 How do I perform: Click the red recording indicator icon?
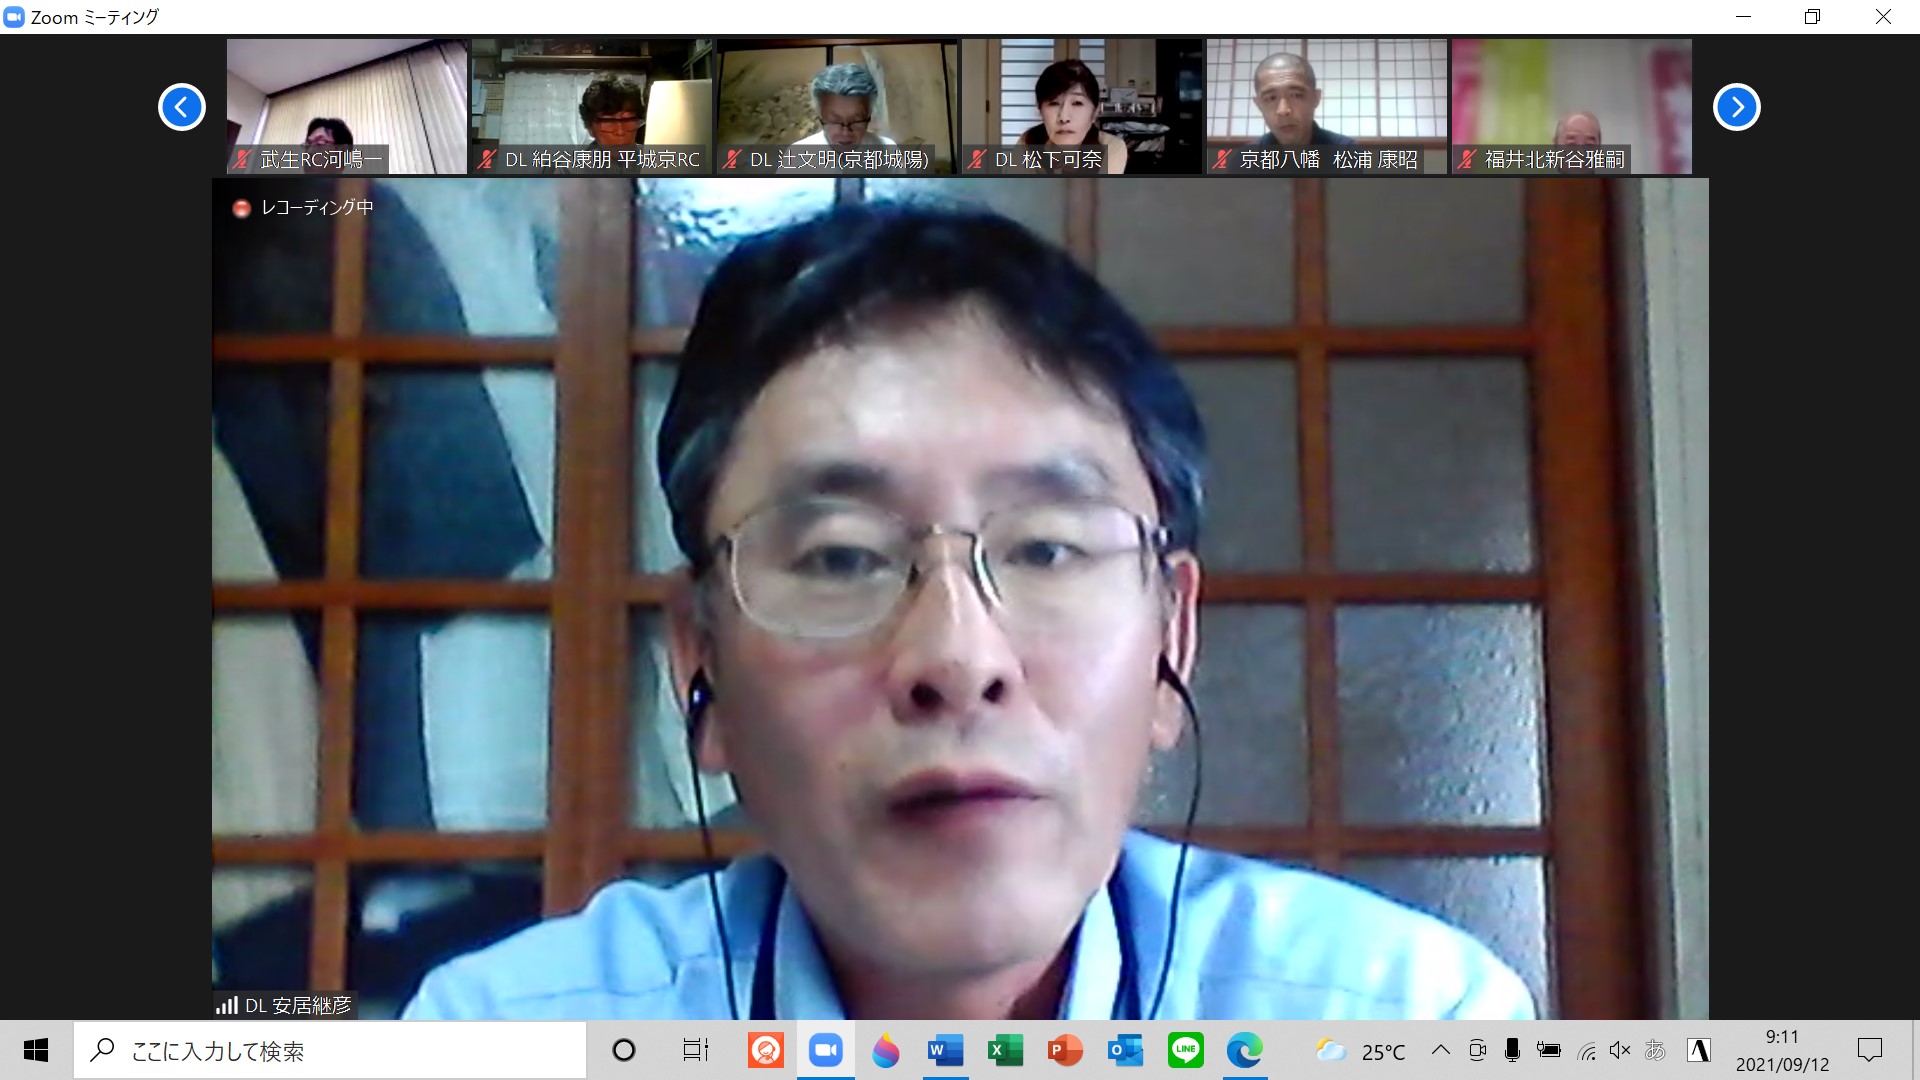click(241, 208)
